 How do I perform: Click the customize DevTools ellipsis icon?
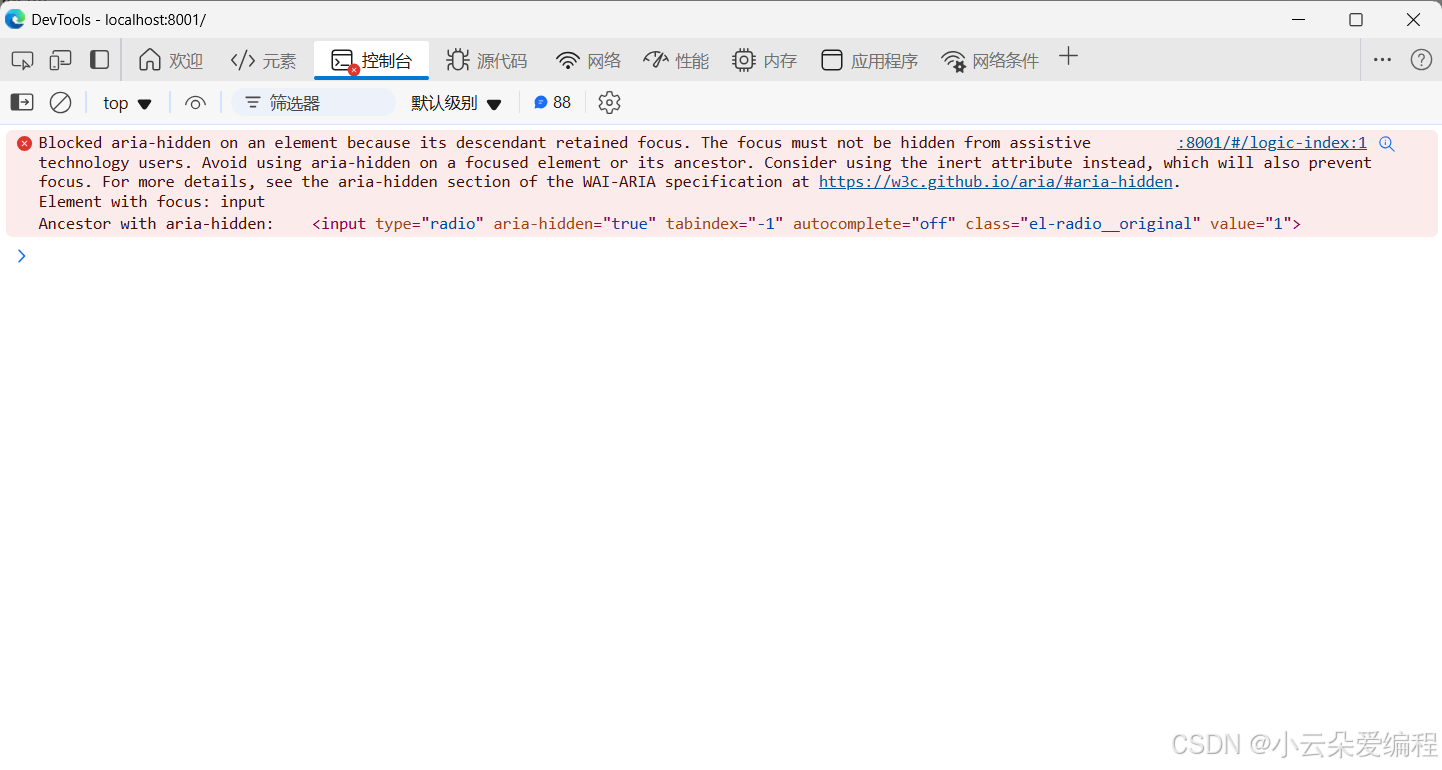pos(1382,60)
